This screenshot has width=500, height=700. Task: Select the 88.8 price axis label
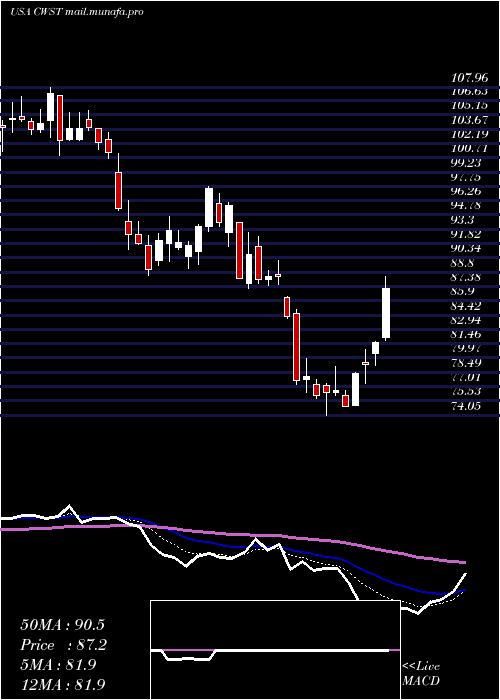(463, 263)
